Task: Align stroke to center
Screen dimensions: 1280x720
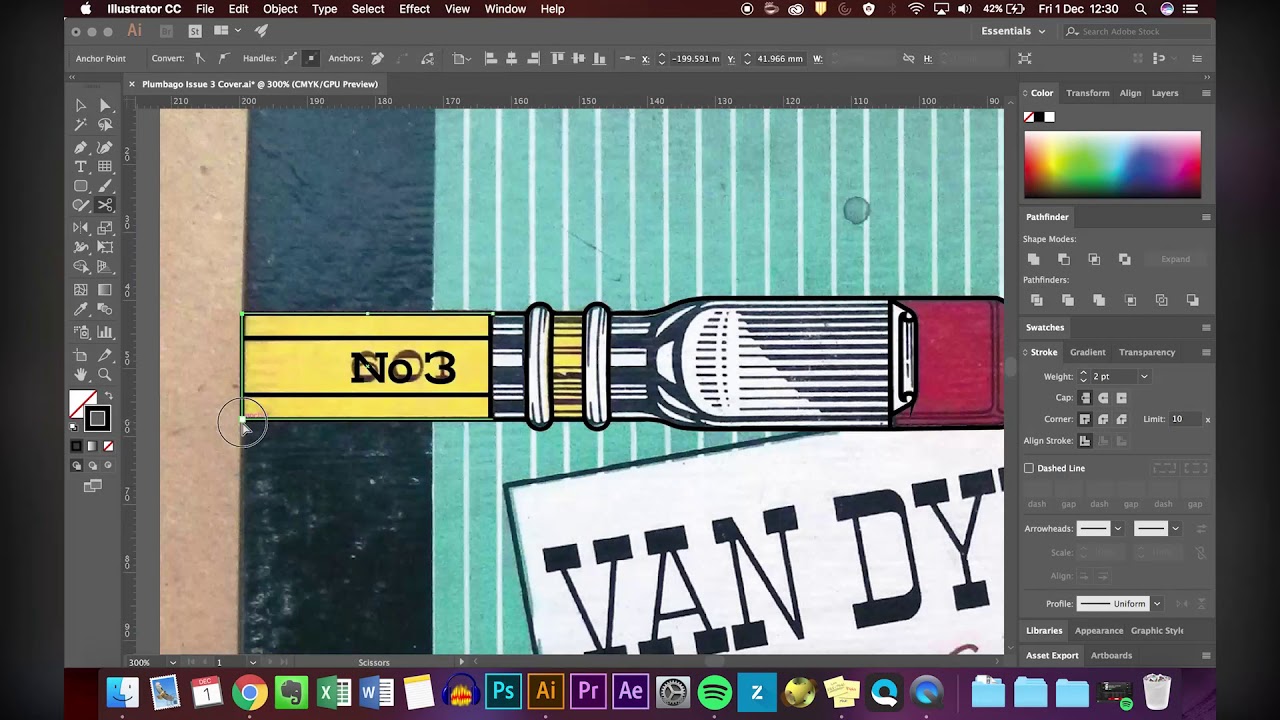Action: coord(1085,440)
